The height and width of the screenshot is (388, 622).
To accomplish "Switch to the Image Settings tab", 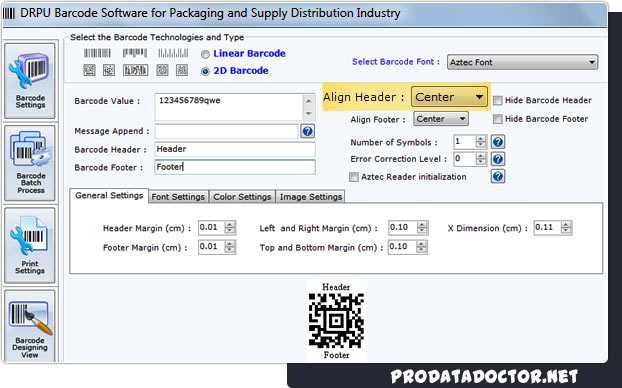I will point(311,197).
